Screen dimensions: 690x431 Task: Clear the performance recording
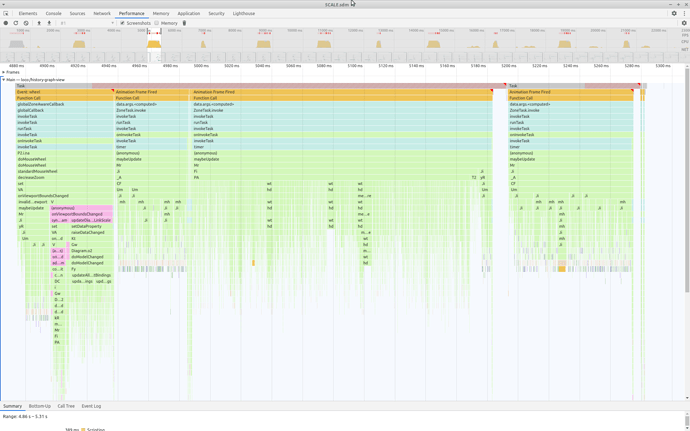(x=26, y=23)
